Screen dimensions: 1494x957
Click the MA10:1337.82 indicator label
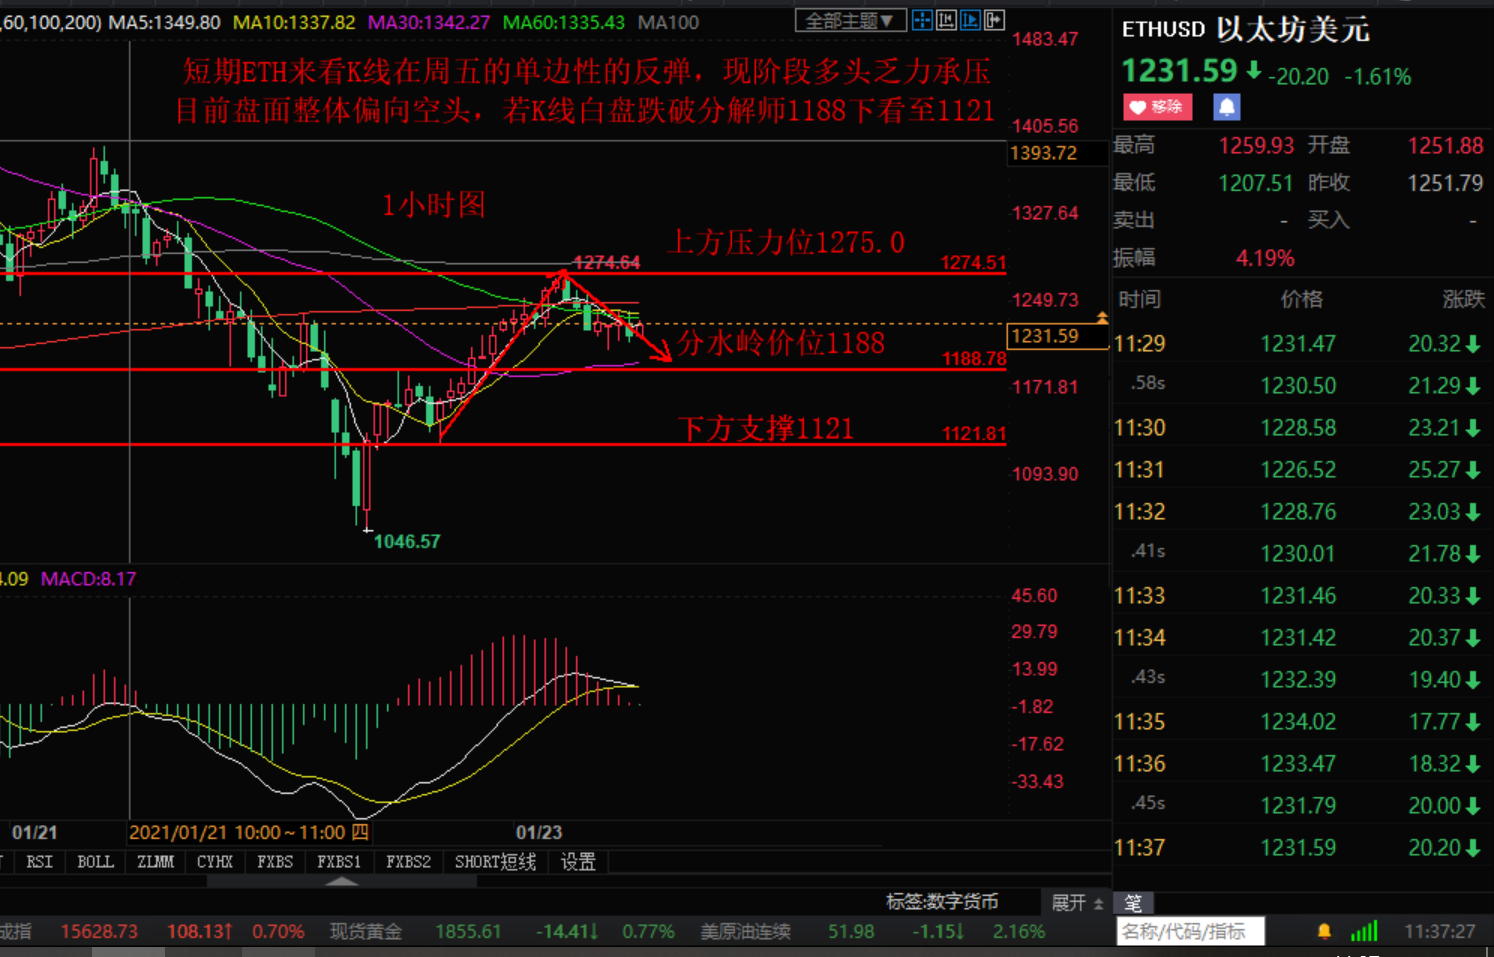294,22
